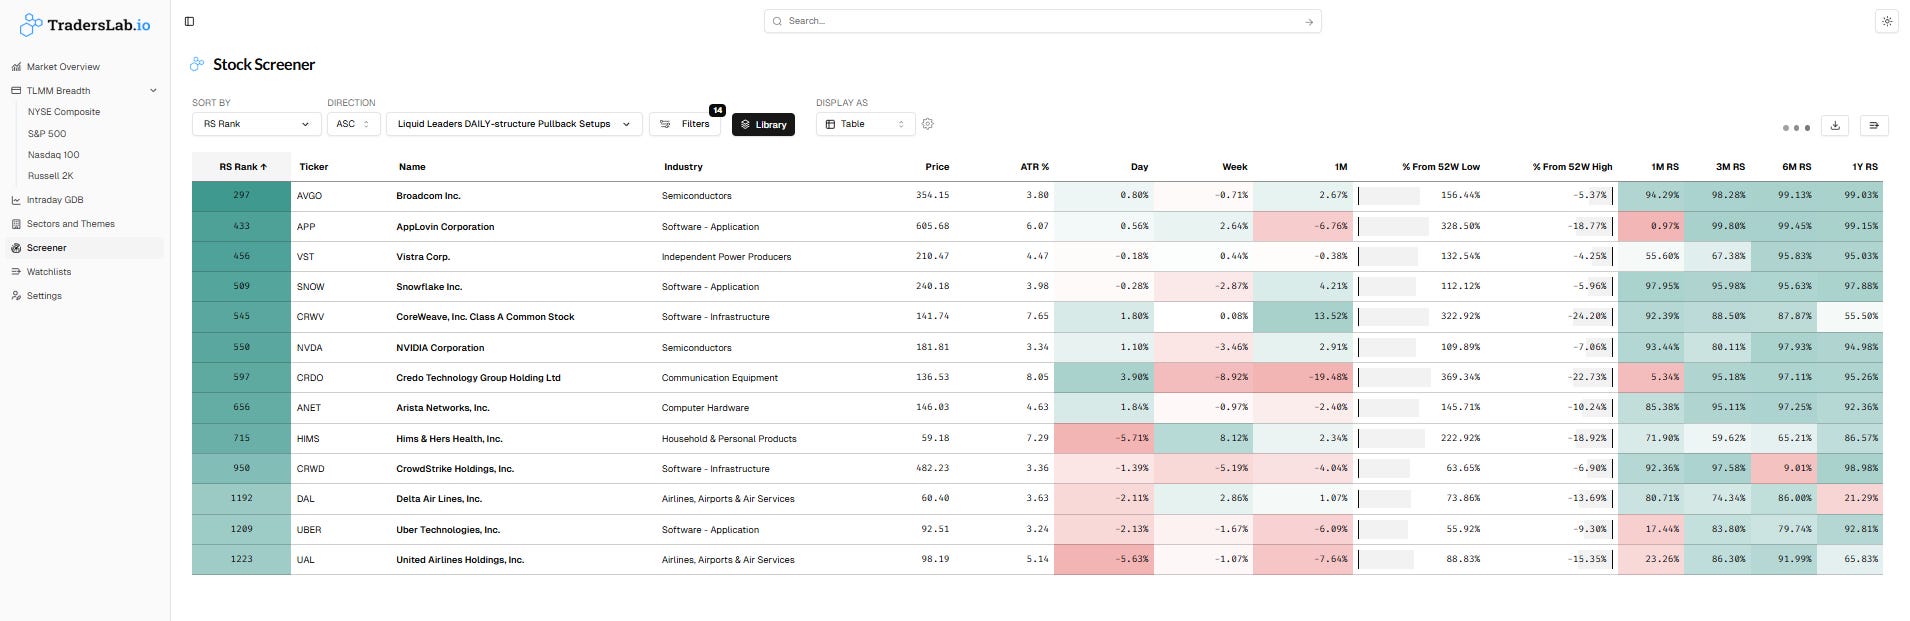Open the Filters button

click(x=685, y=124)
